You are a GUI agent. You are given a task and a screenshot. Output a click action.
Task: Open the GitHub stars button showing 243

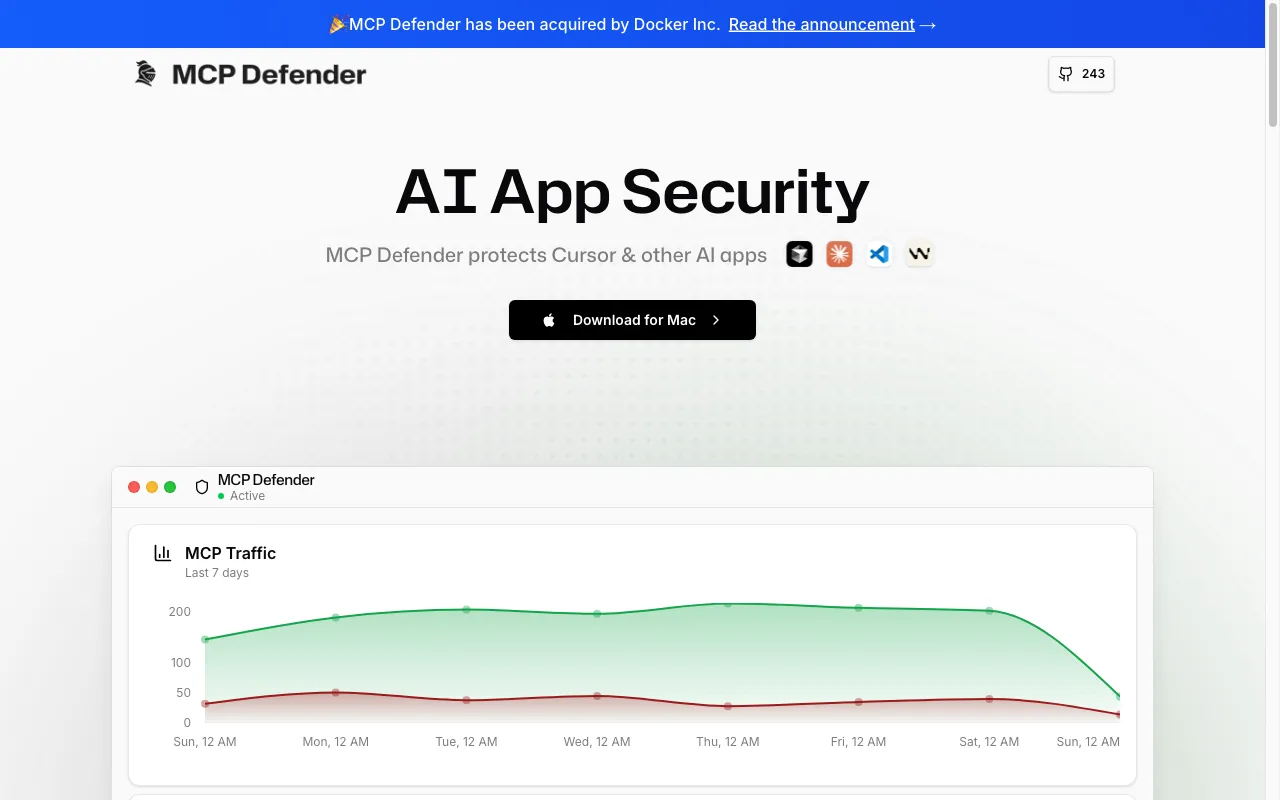1081,74
